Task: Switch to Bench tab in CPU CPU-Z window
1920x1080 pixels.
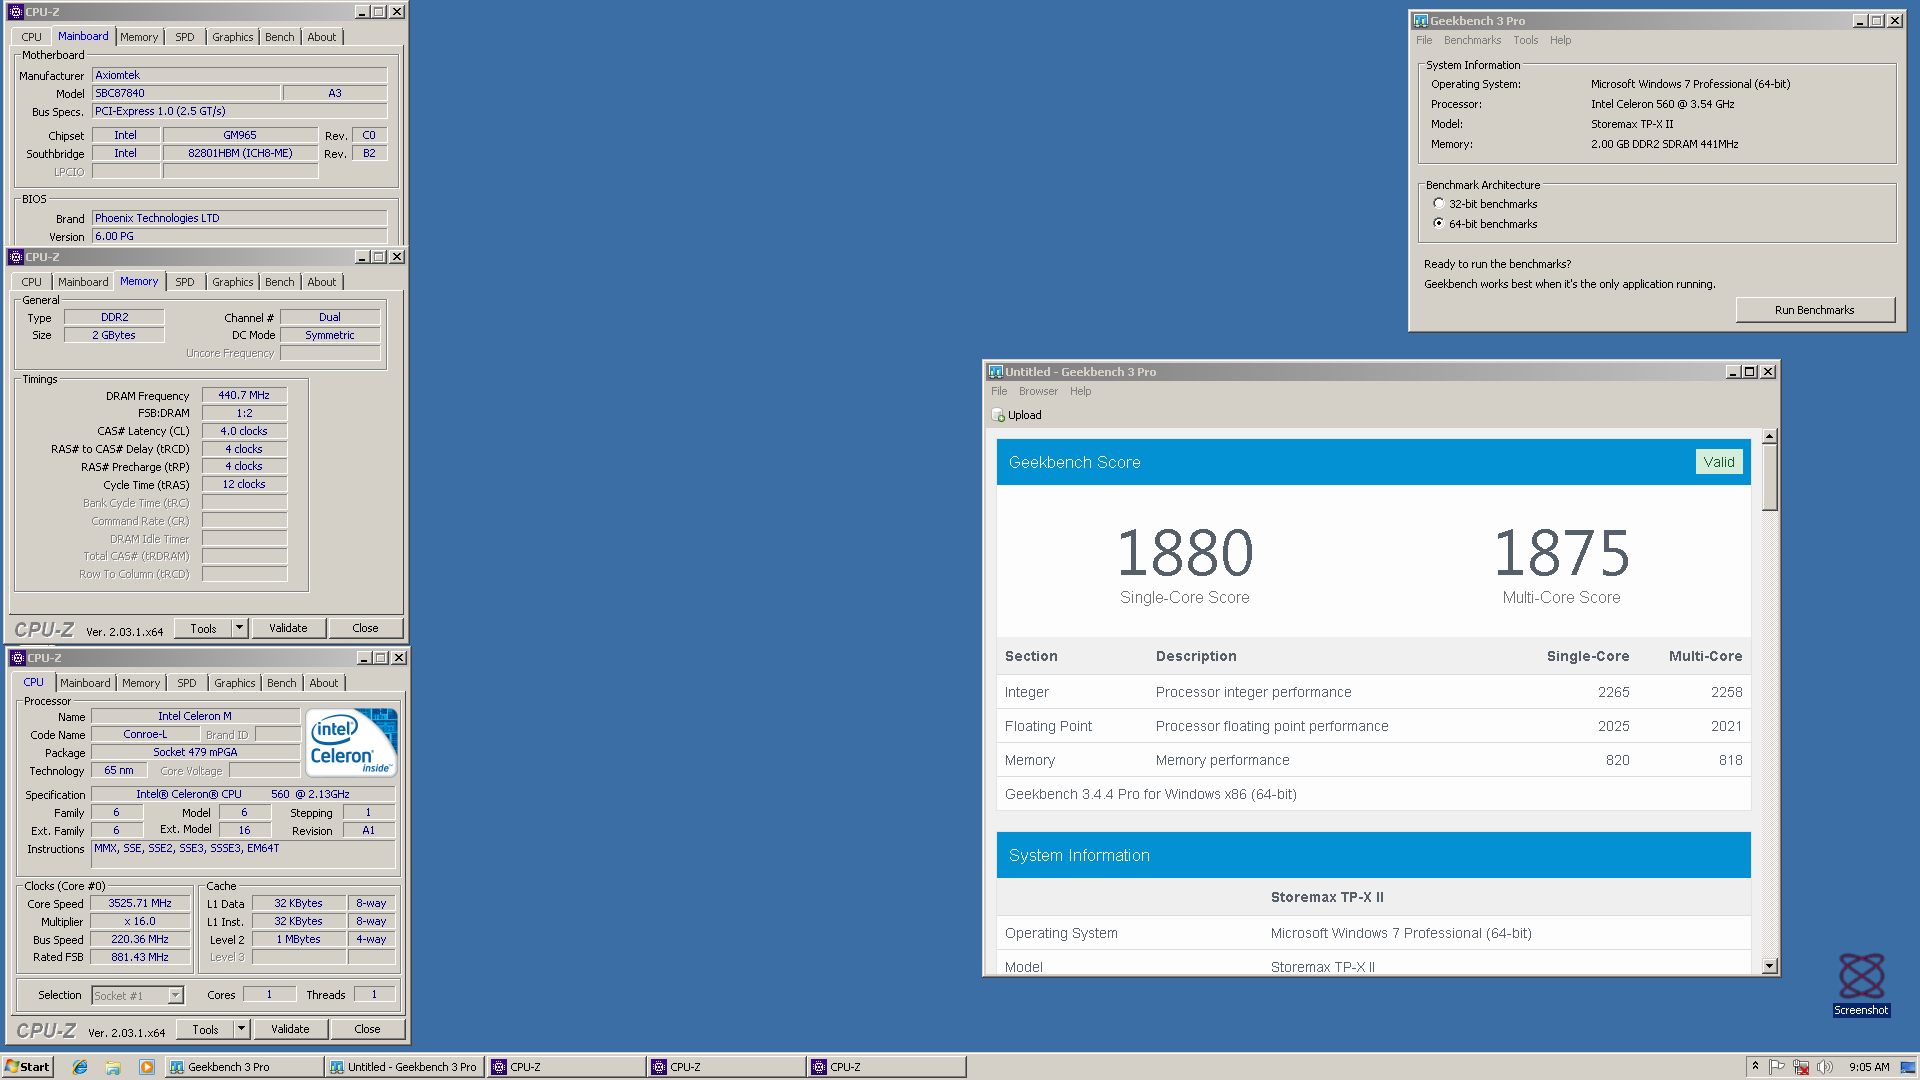Action: (281, 683)
